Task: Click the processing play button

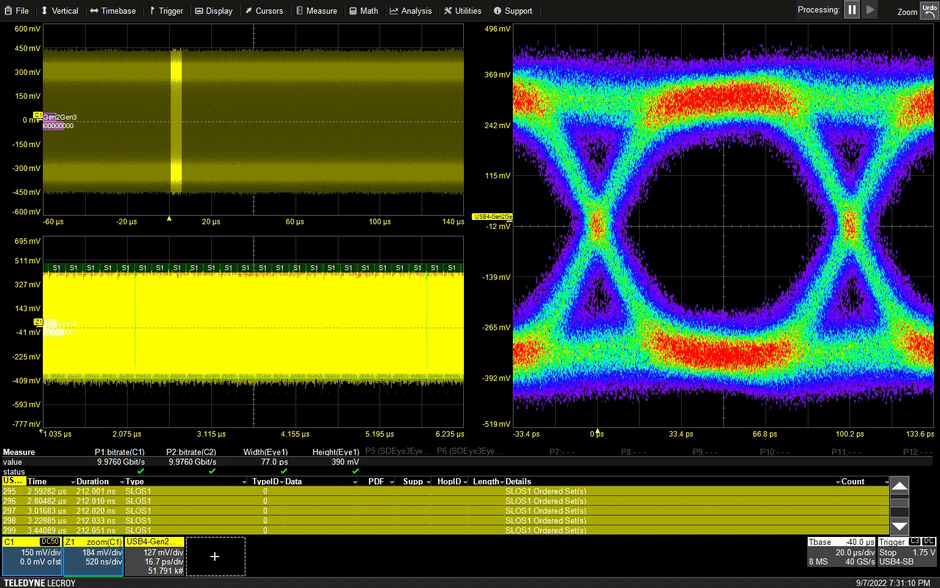Action: pos(870,10)
